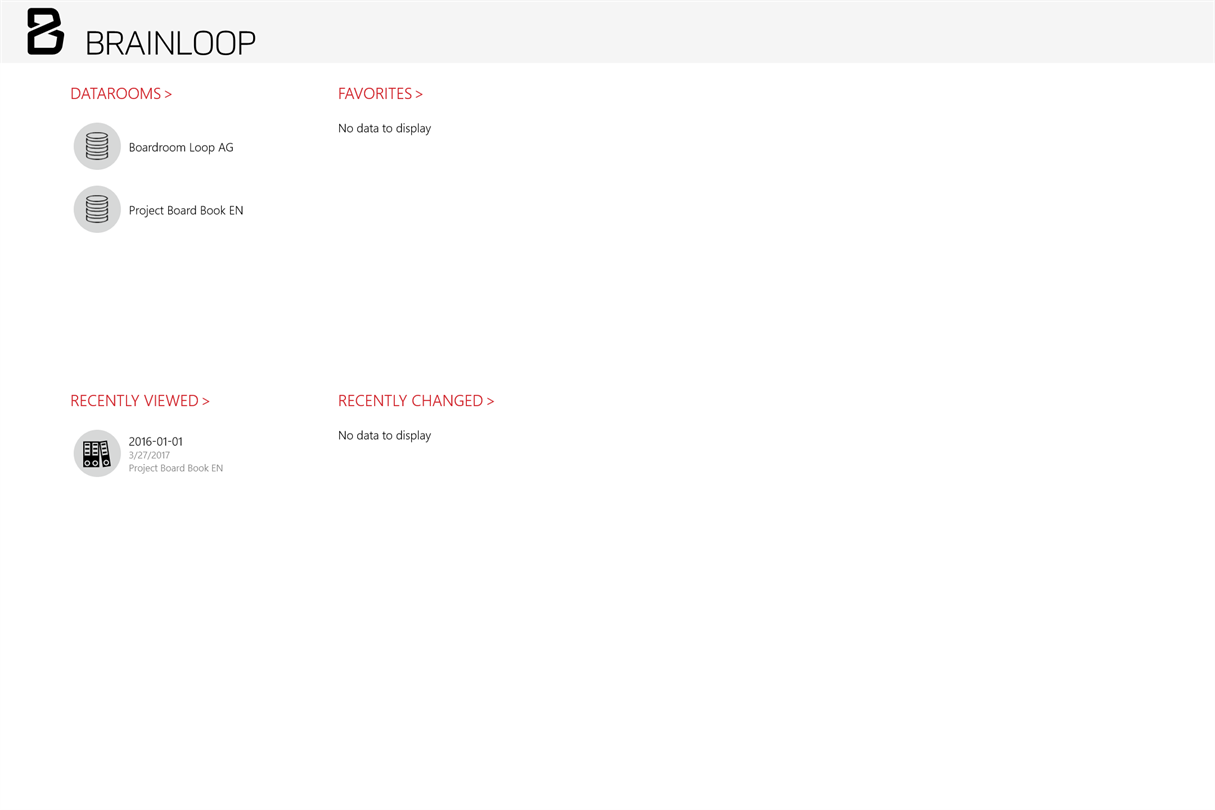
Task: Click the BRAINLOOP title text
Action: pos(171,43)
